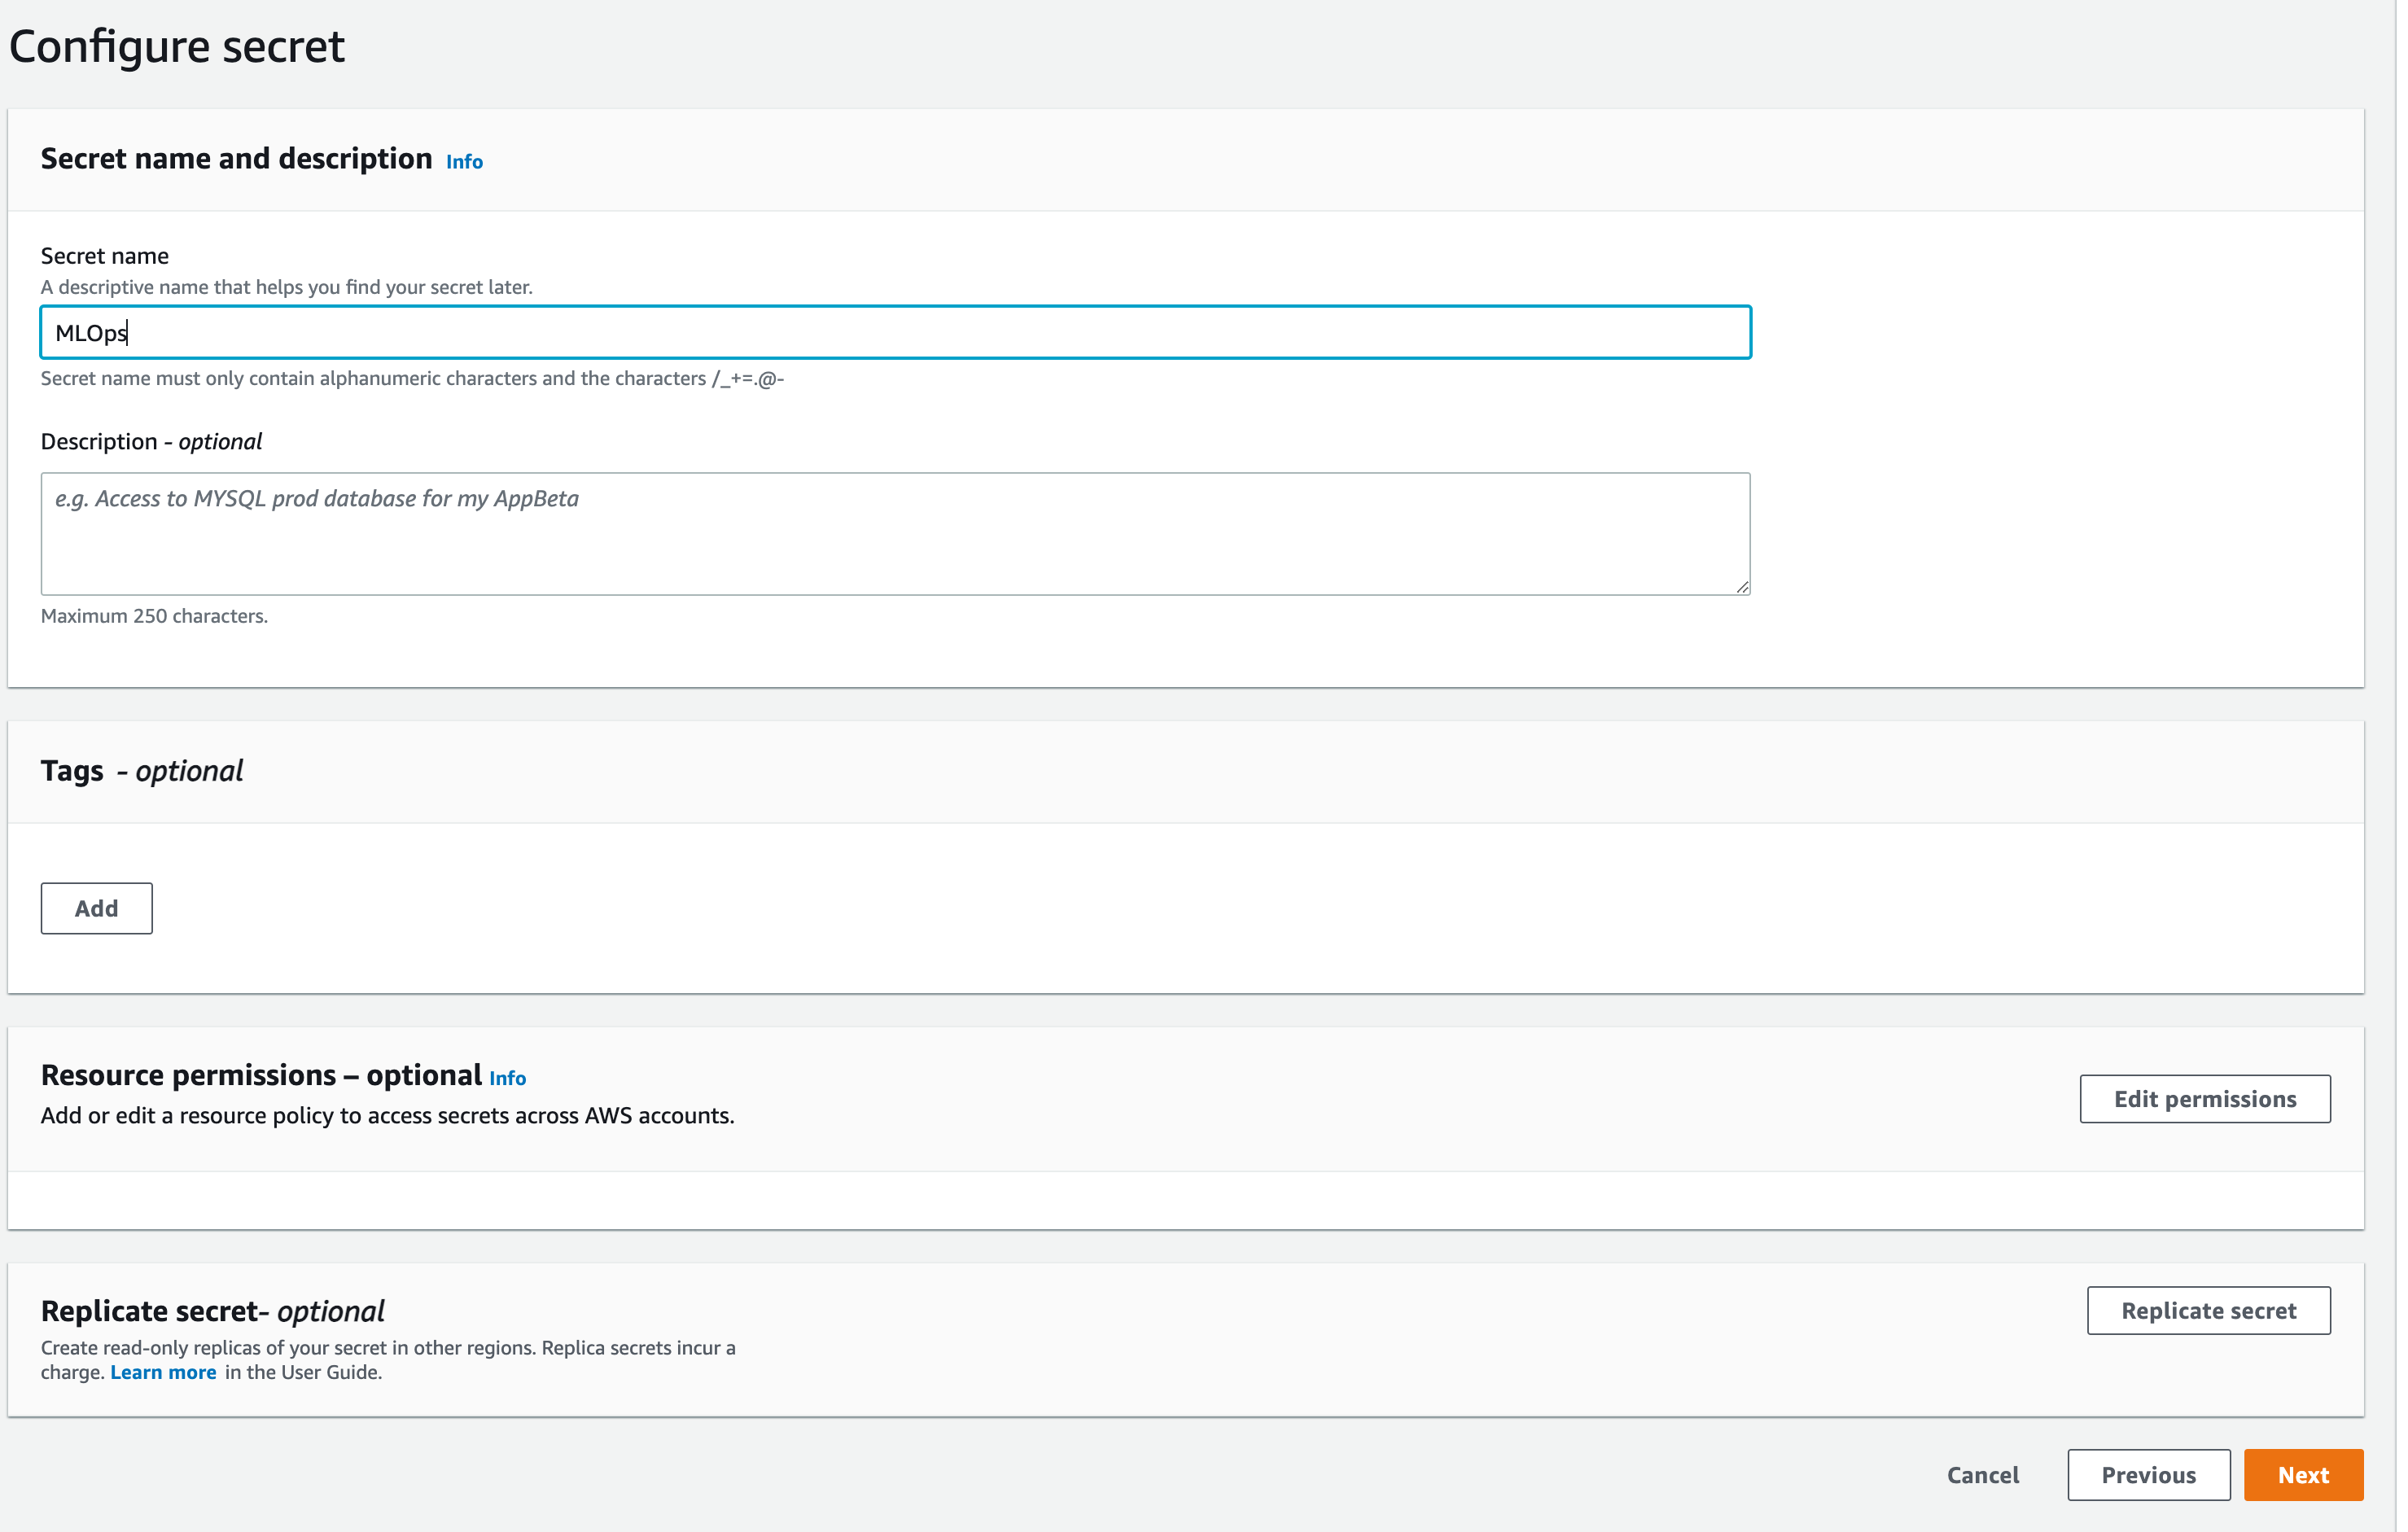Open Info link next to Resource permissions
This screenshot has width=2408, height=1532.
pyautogui.click(x=507, y=1078)
